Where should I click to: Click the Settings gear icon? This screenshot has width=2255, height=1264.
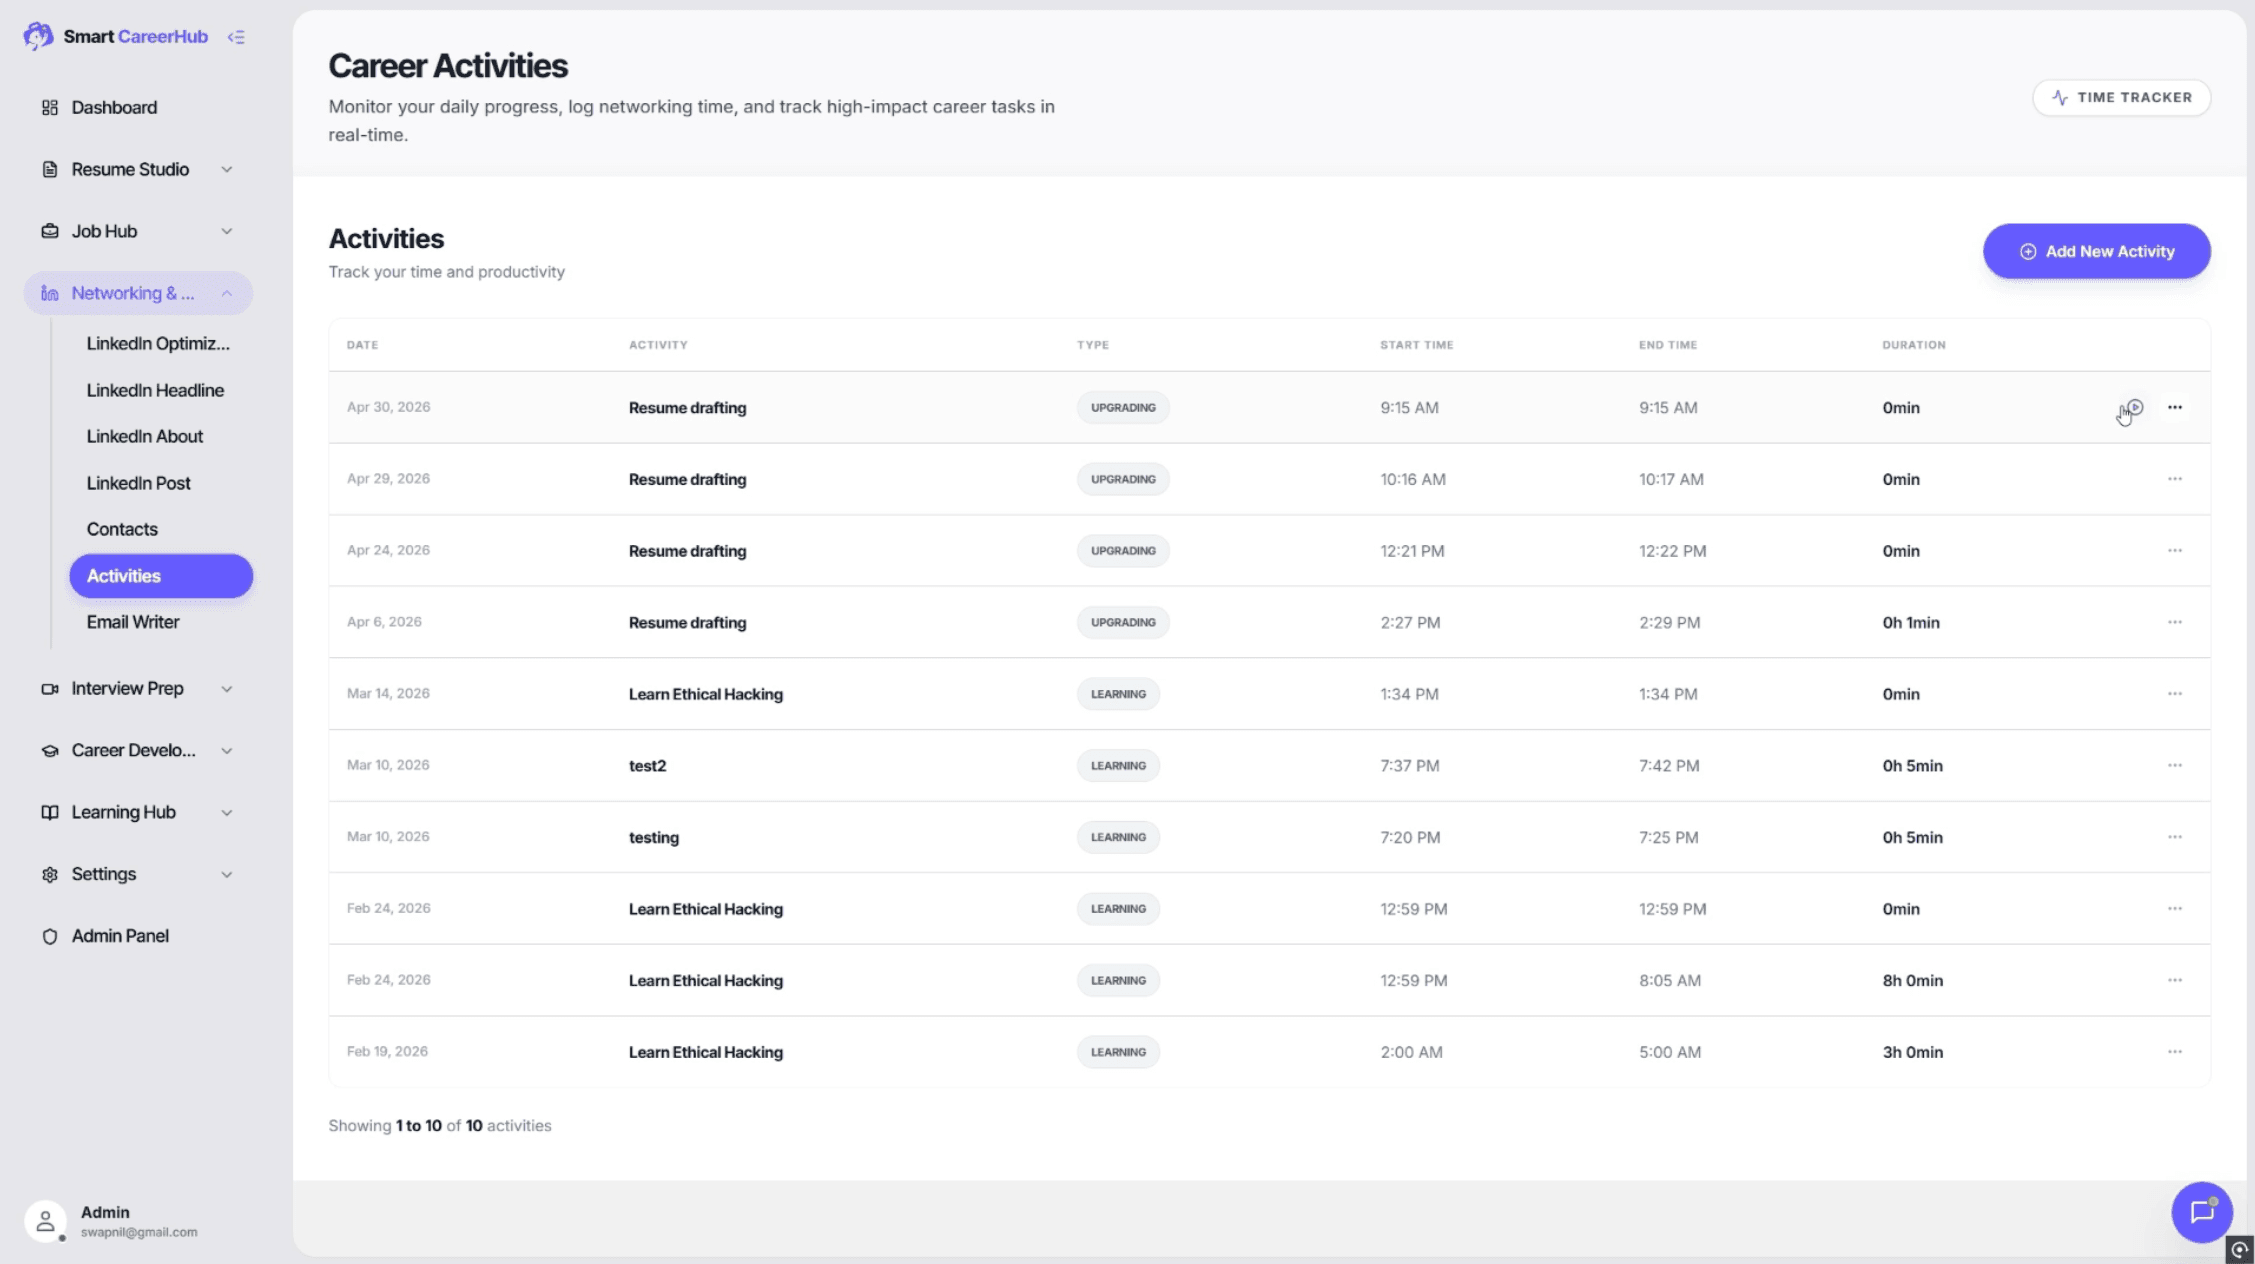49,874
